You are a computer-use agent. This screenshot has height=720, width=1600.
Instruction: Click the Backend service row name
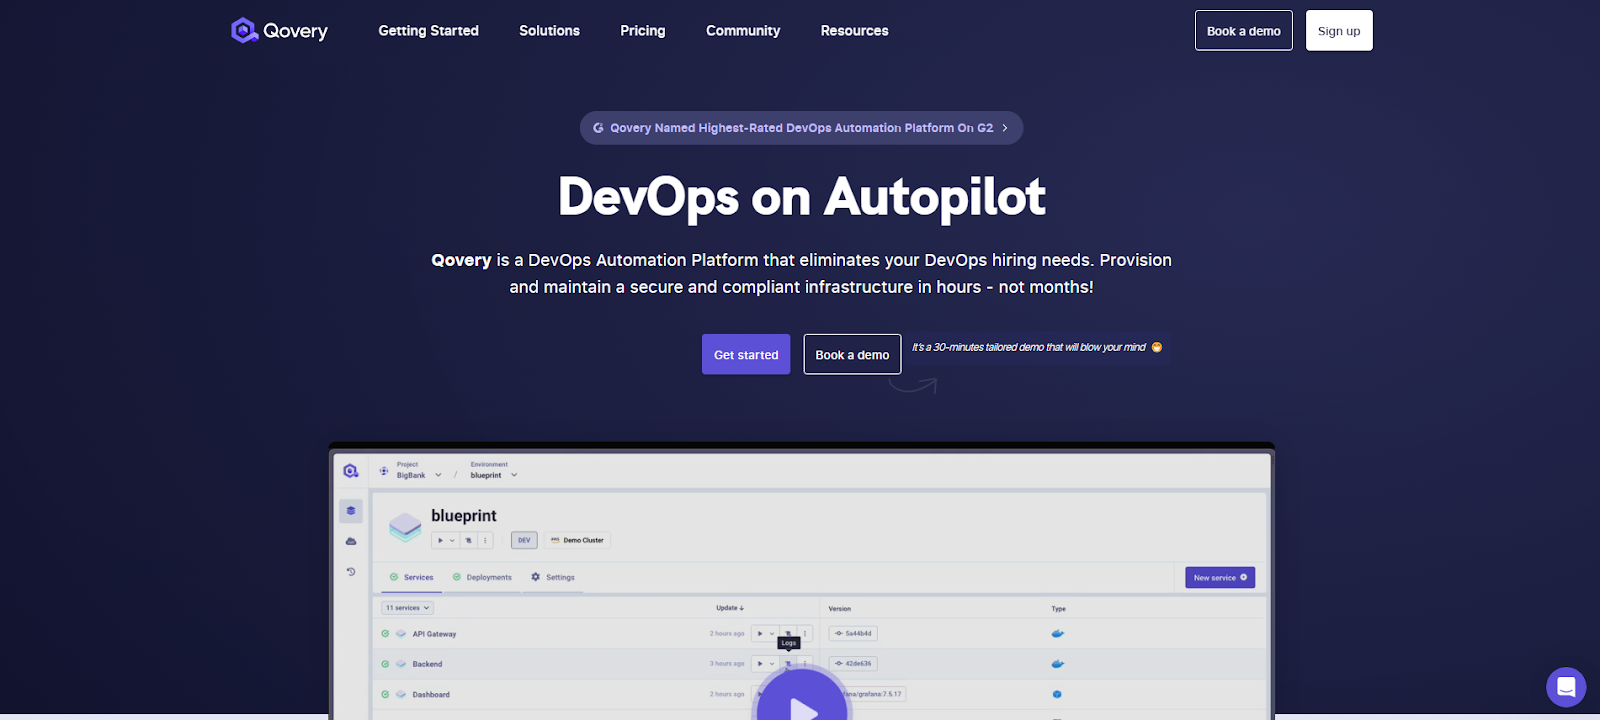(x=427, y=664)
